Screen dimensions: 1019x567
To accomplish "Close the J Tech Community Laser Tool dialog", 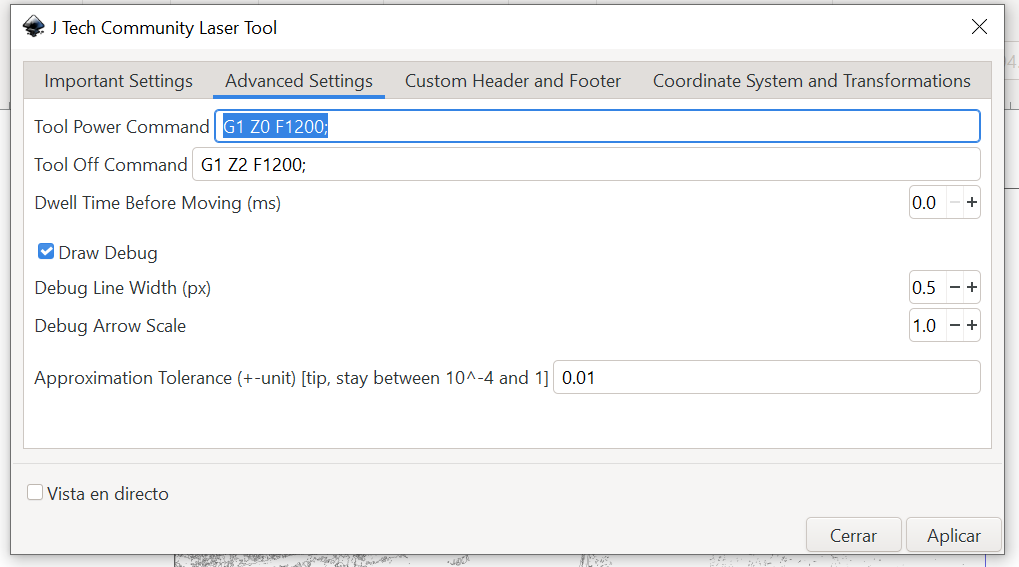I will click(979, 27).
